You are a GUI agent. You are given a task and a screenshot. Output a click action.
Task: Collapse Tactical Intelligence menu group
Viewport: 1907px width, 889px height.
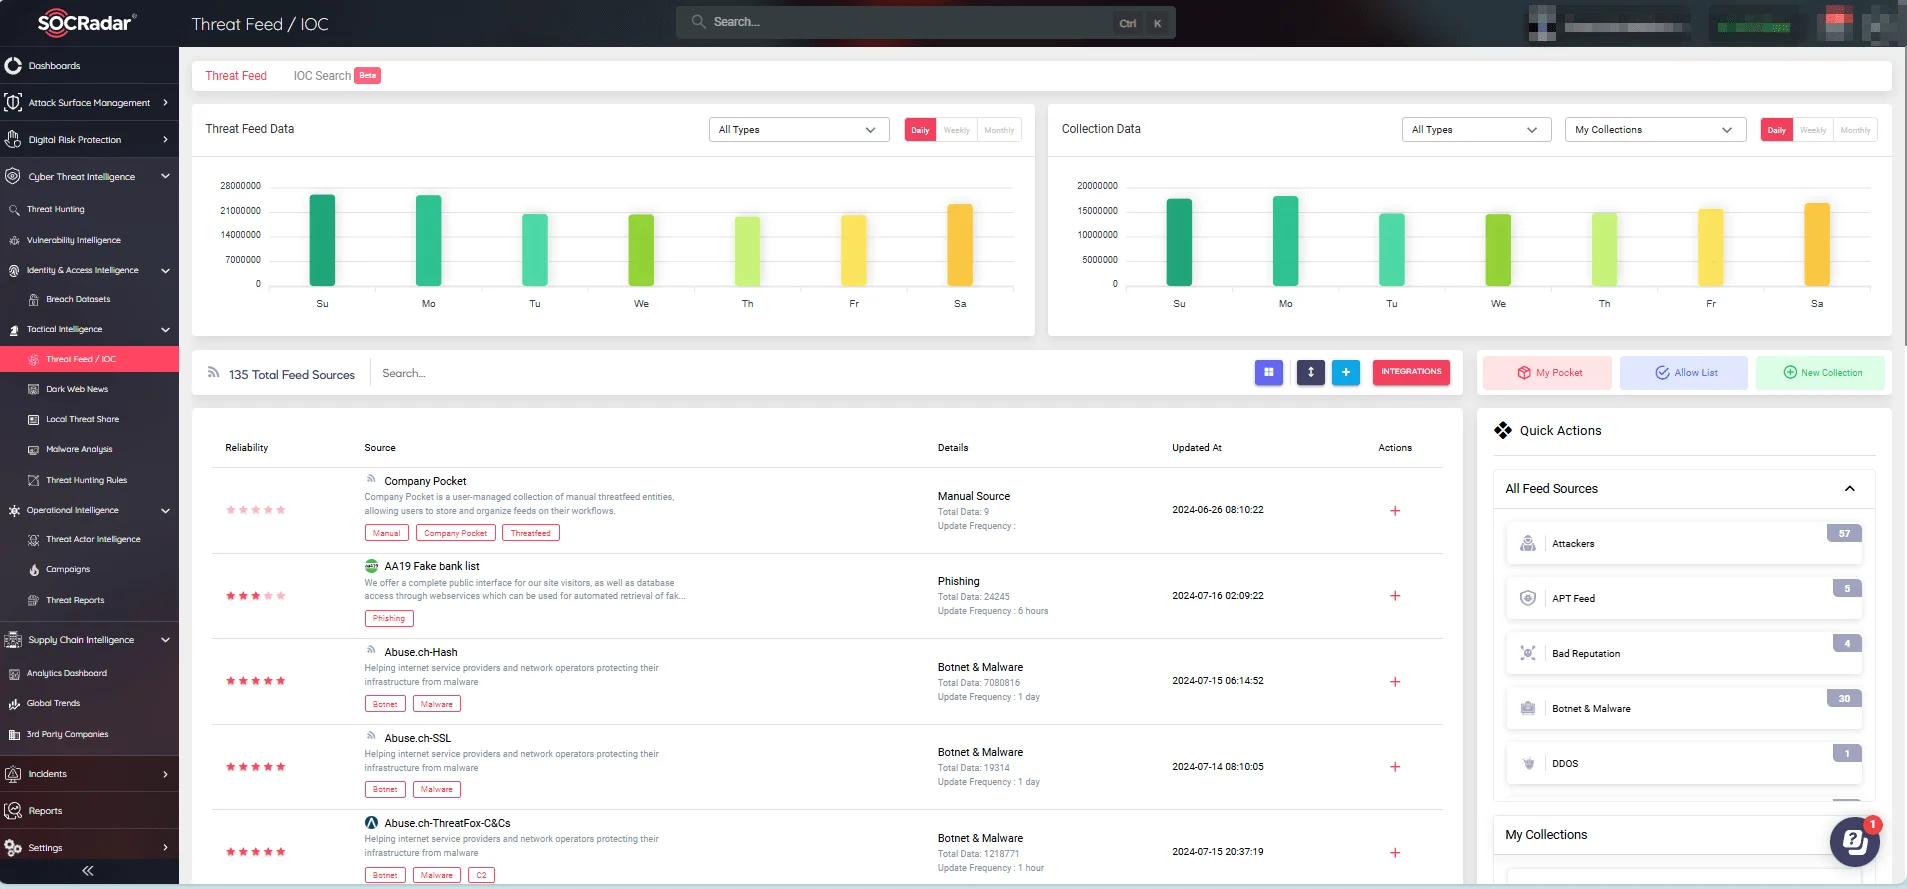pos(165,329)
